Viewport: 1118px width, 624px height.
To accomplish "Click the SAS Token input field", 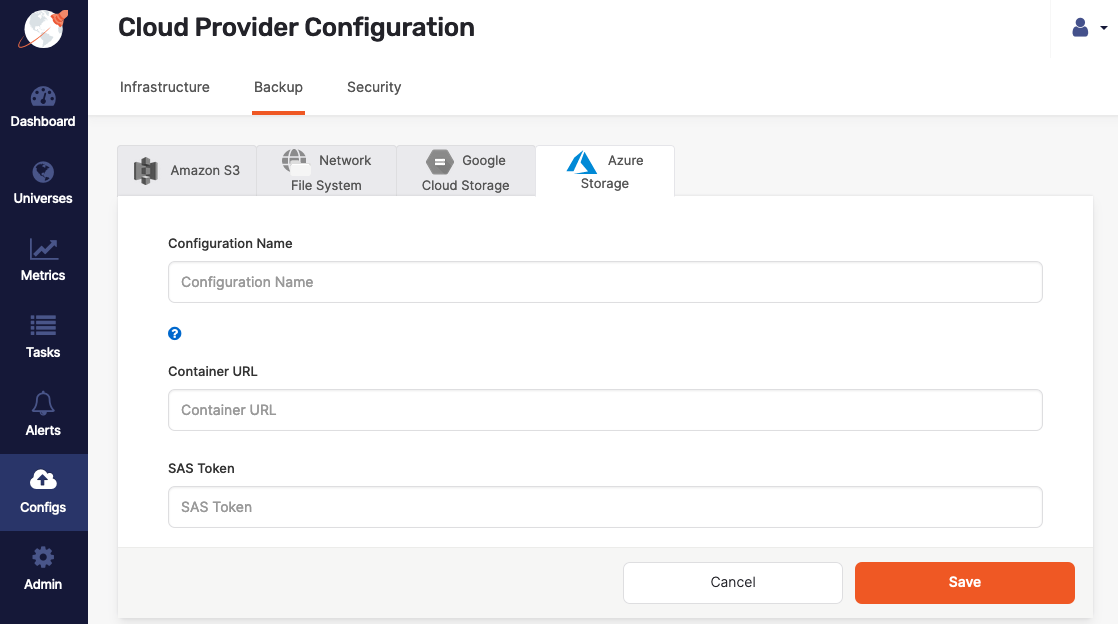I will point(605,507).
